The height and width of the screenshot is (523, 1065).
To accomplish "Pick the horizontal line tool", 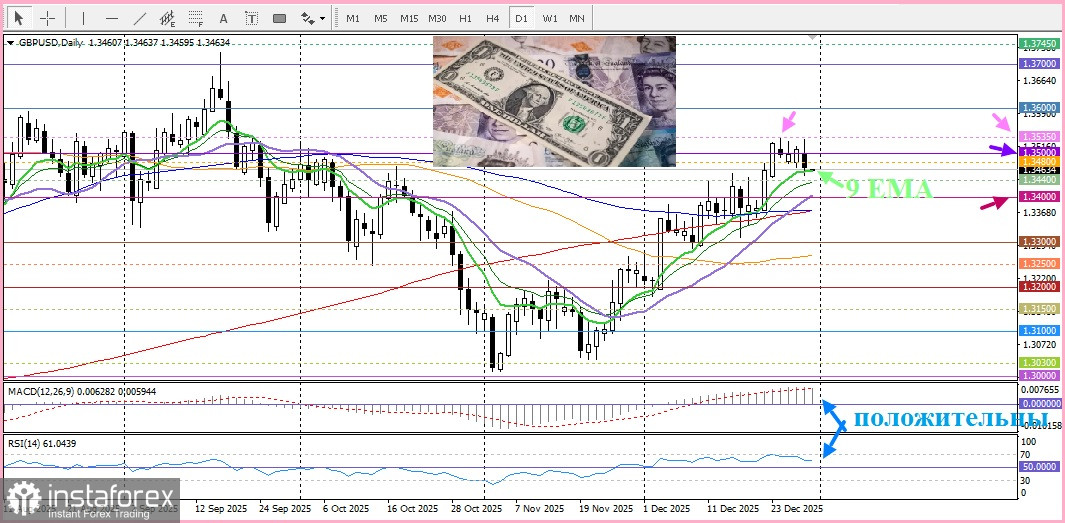I will [111, 18].
